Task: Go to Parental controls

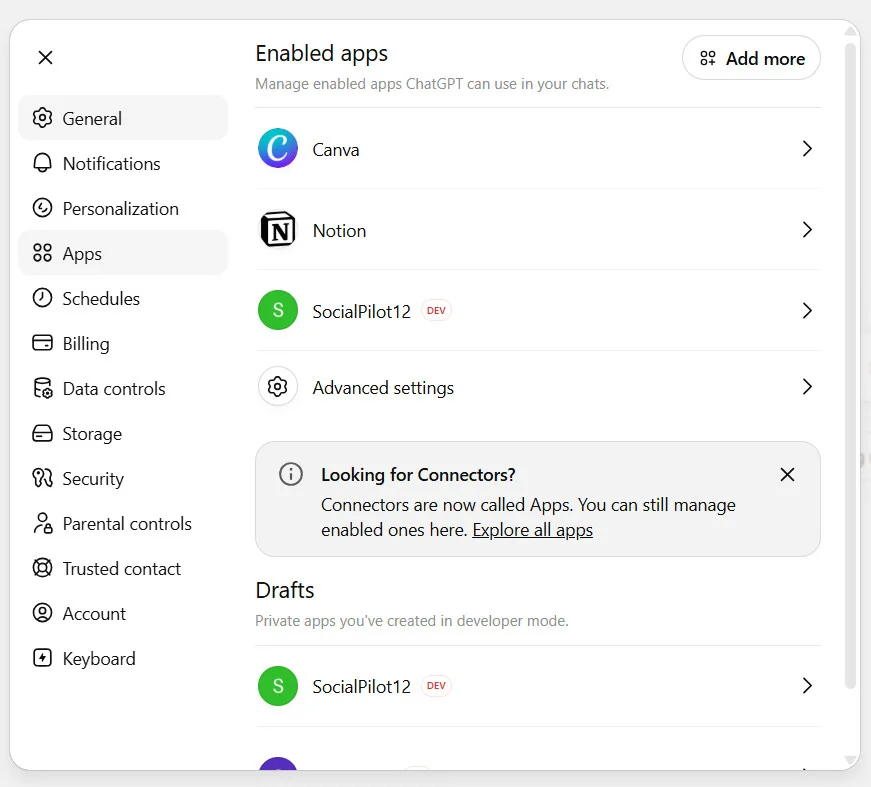Action: point(123,523)
